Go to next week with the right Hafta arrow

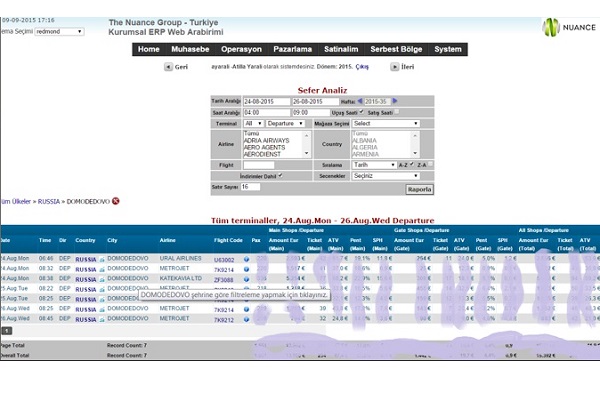click(395, 101)
